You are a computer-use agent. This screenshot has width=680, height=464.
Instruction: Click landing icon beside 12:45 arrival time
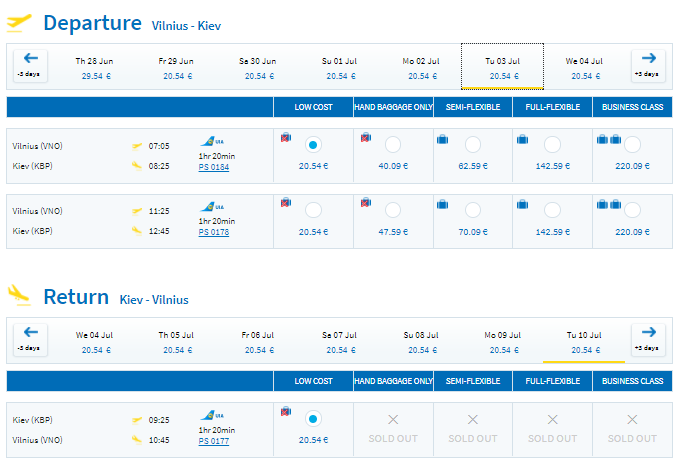pyautogui.click(x=137, y=231)
